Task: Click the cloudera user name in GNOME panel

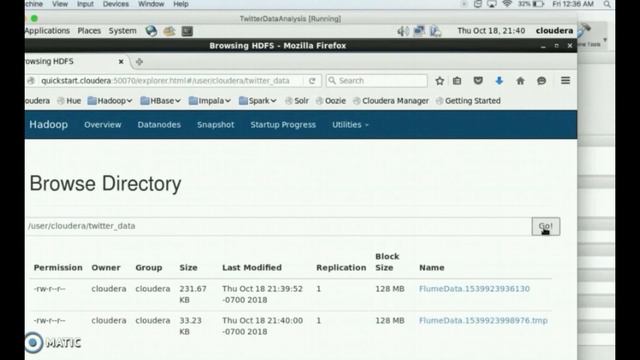Action: pos(554,31)
